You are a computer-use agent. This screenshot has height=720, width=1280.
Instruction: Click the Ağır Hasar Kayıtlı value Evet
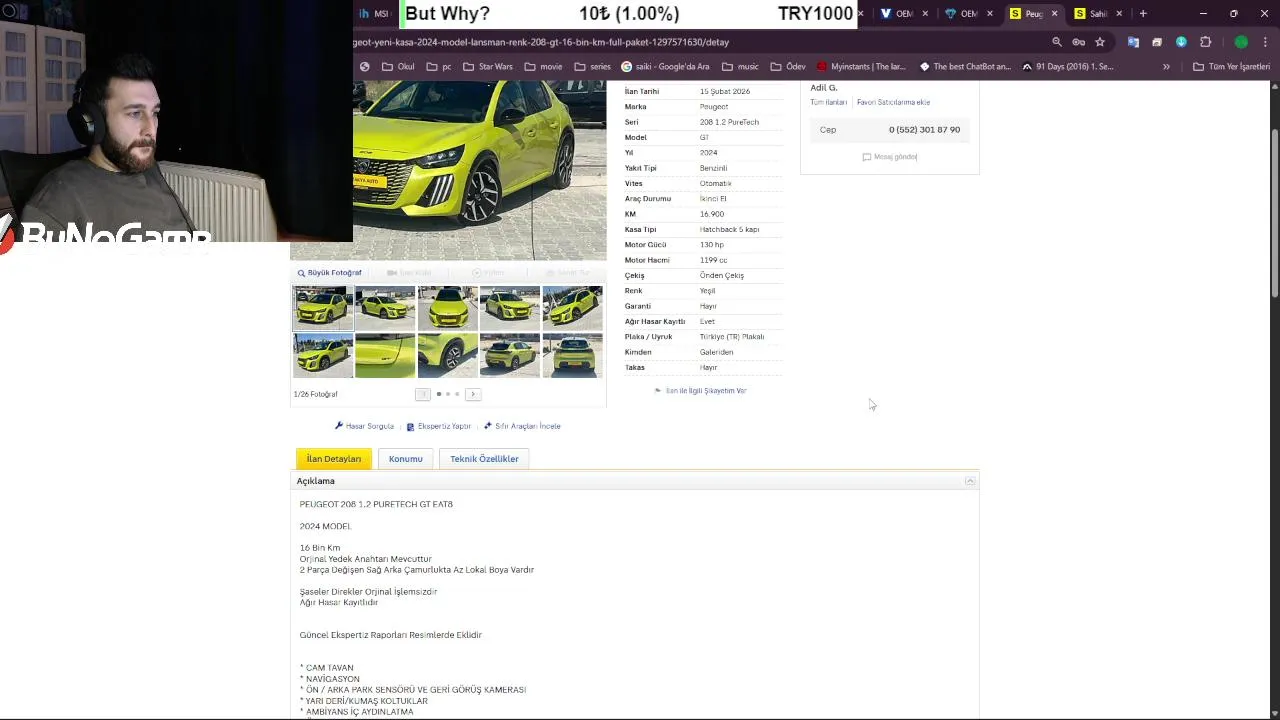pos(707,321)
